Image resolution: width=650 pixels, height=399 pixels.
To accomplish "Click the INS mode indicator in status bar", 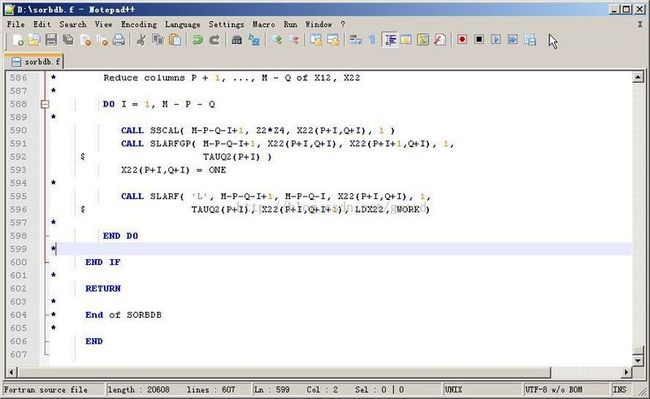I will (x=619, y=389).
